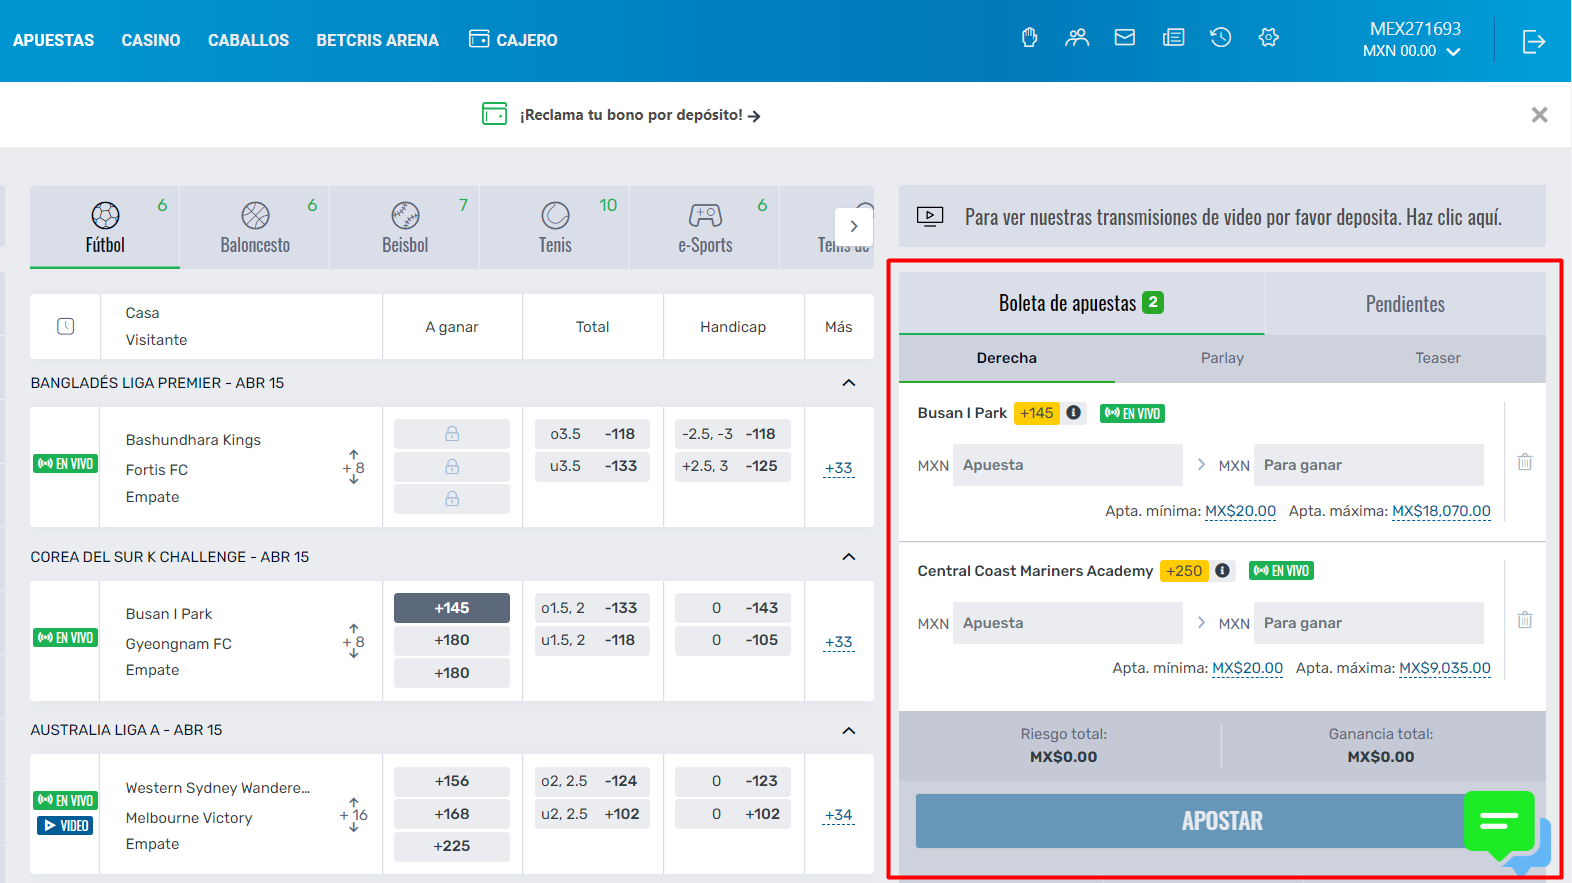Click the ¡Reclama tu bono por depósito! link

click(640, 115)
